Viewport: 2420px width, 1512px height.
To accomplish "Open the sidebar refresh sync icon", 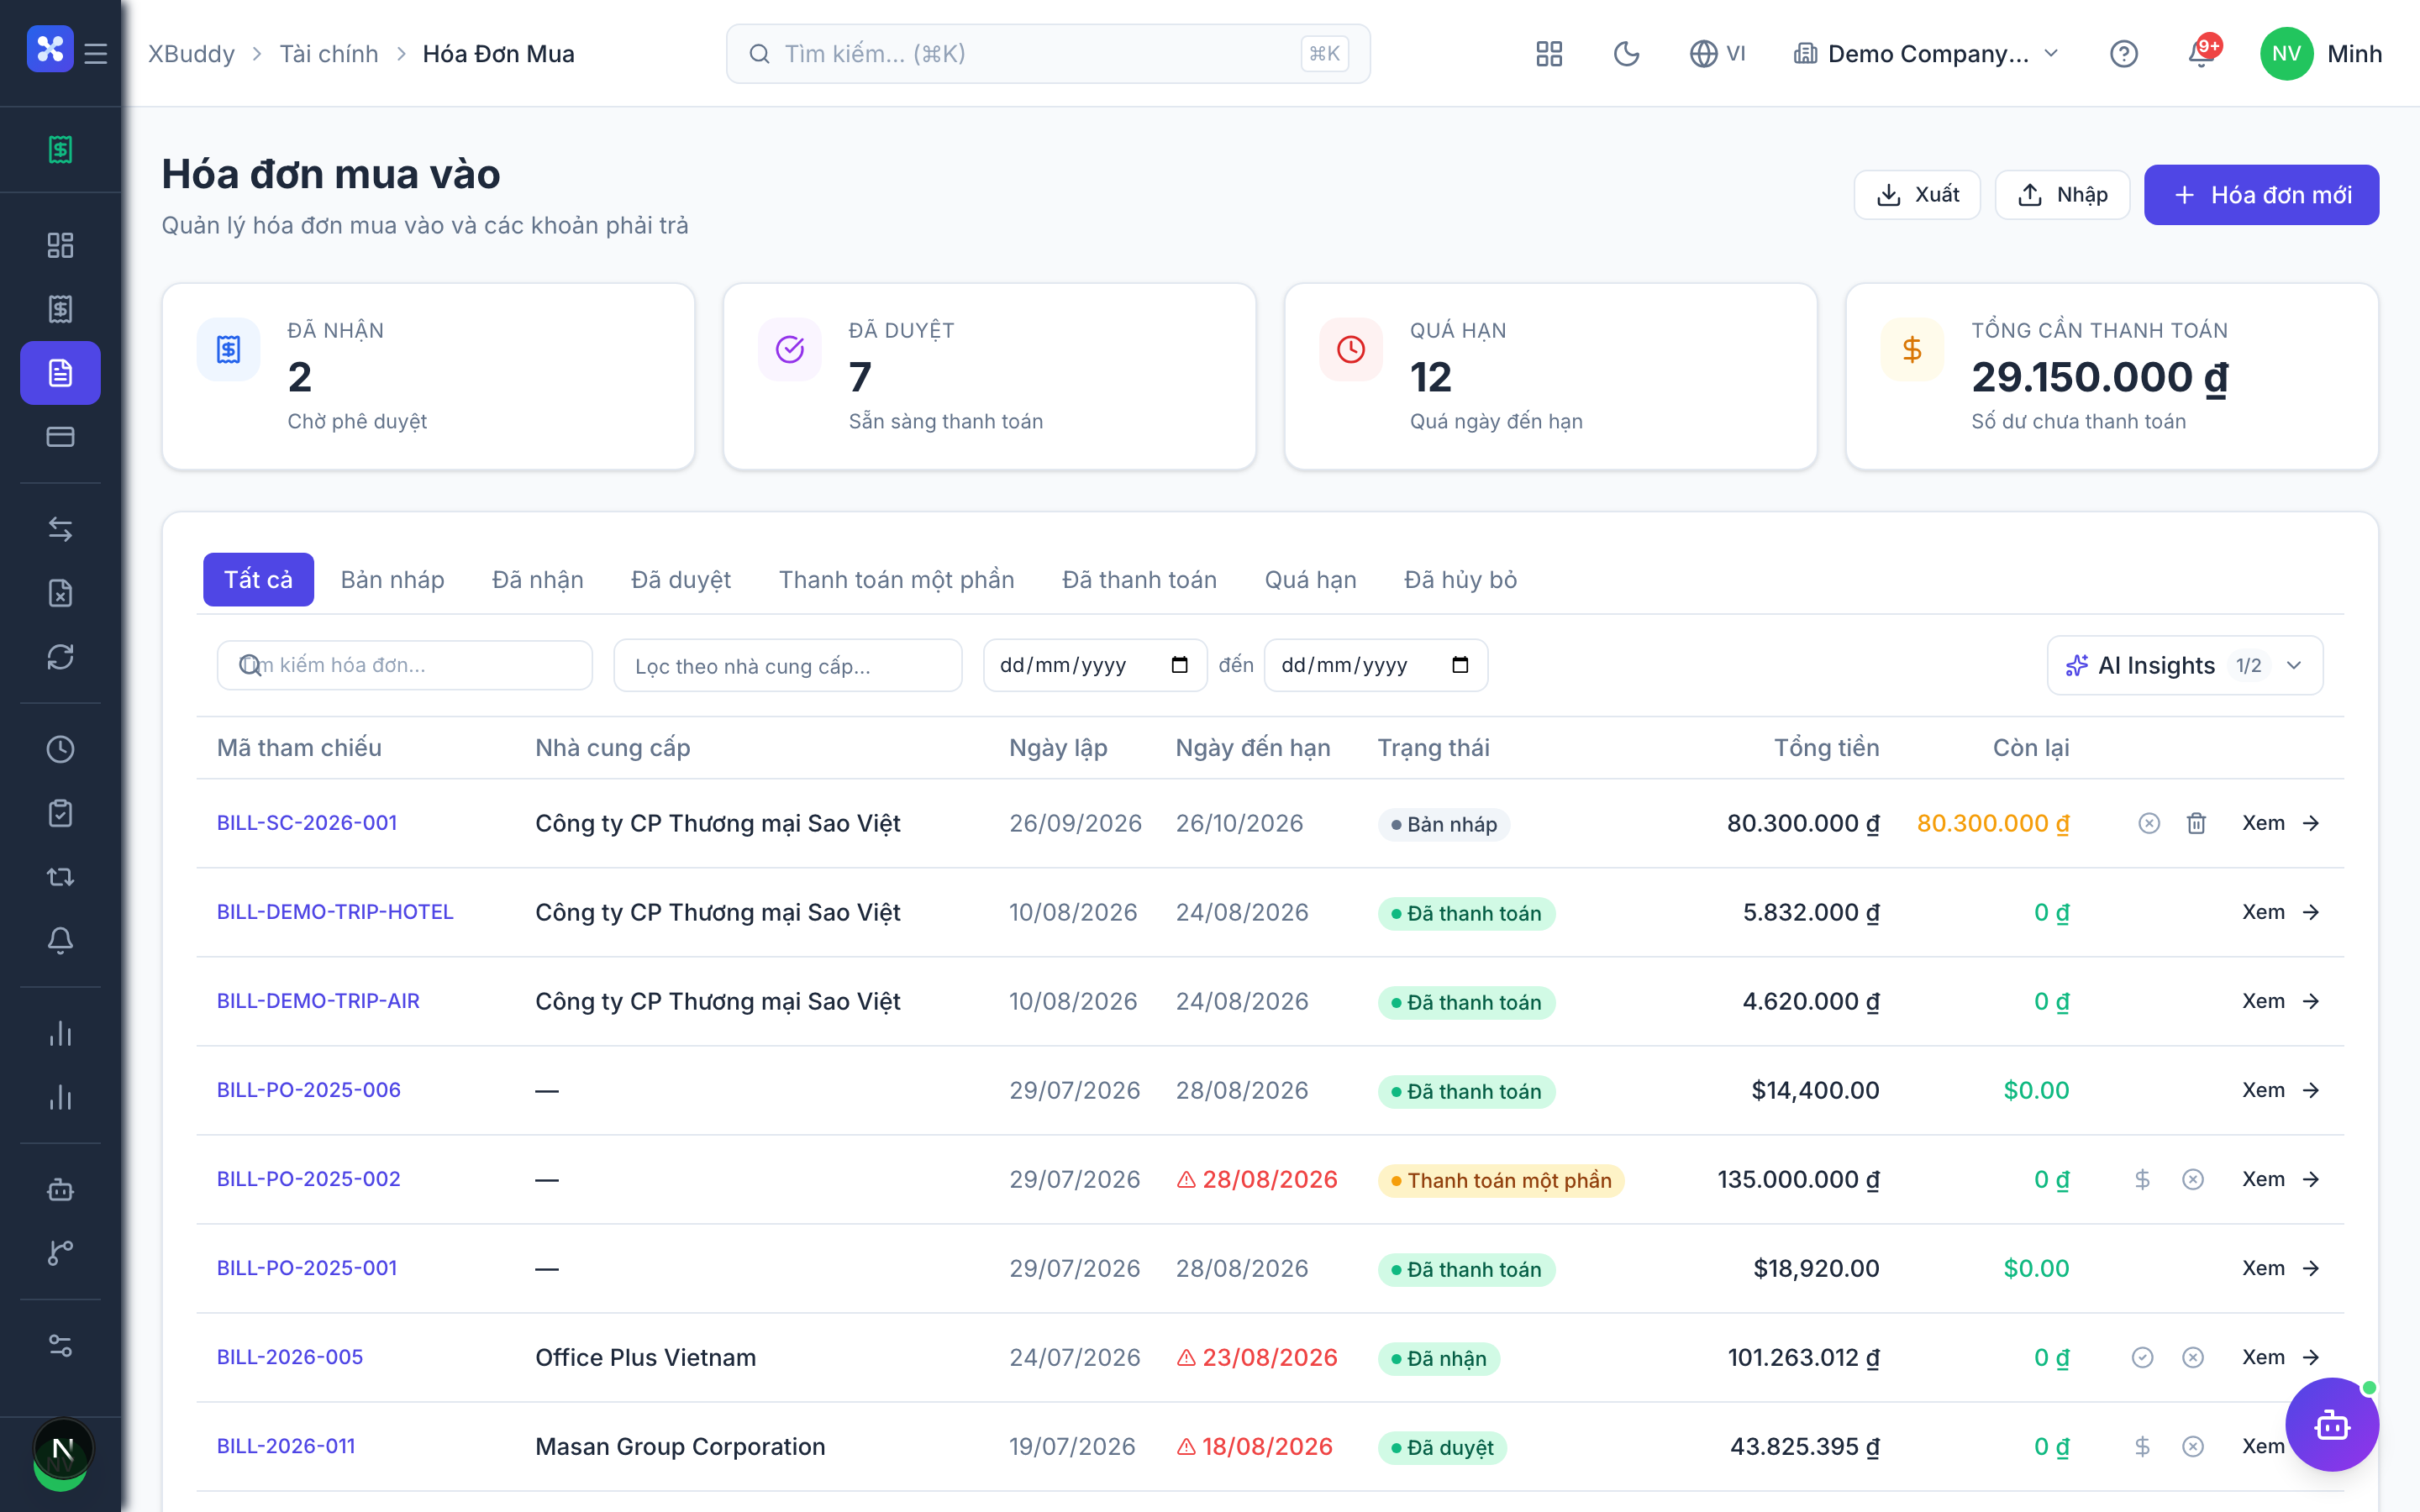I will pos(60,657).
